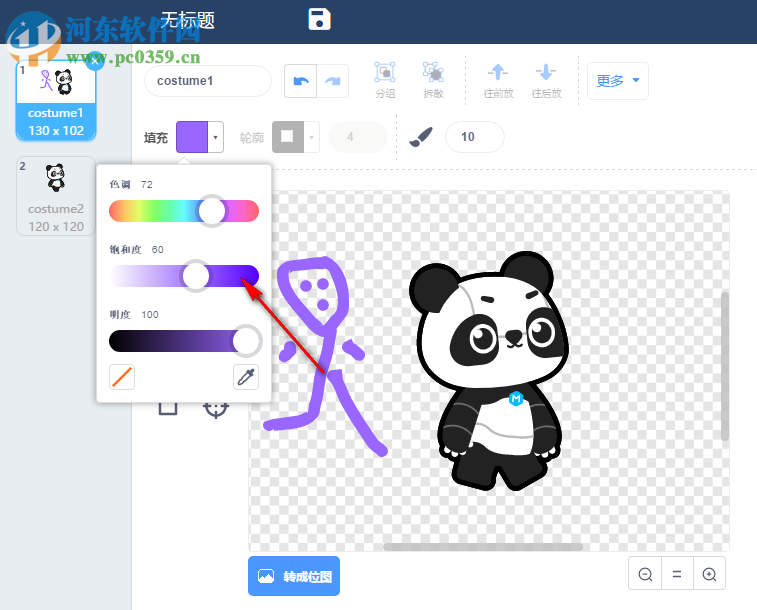Click the costume name field costume1
Screen dimensions: 757x610
coord(208,81)
